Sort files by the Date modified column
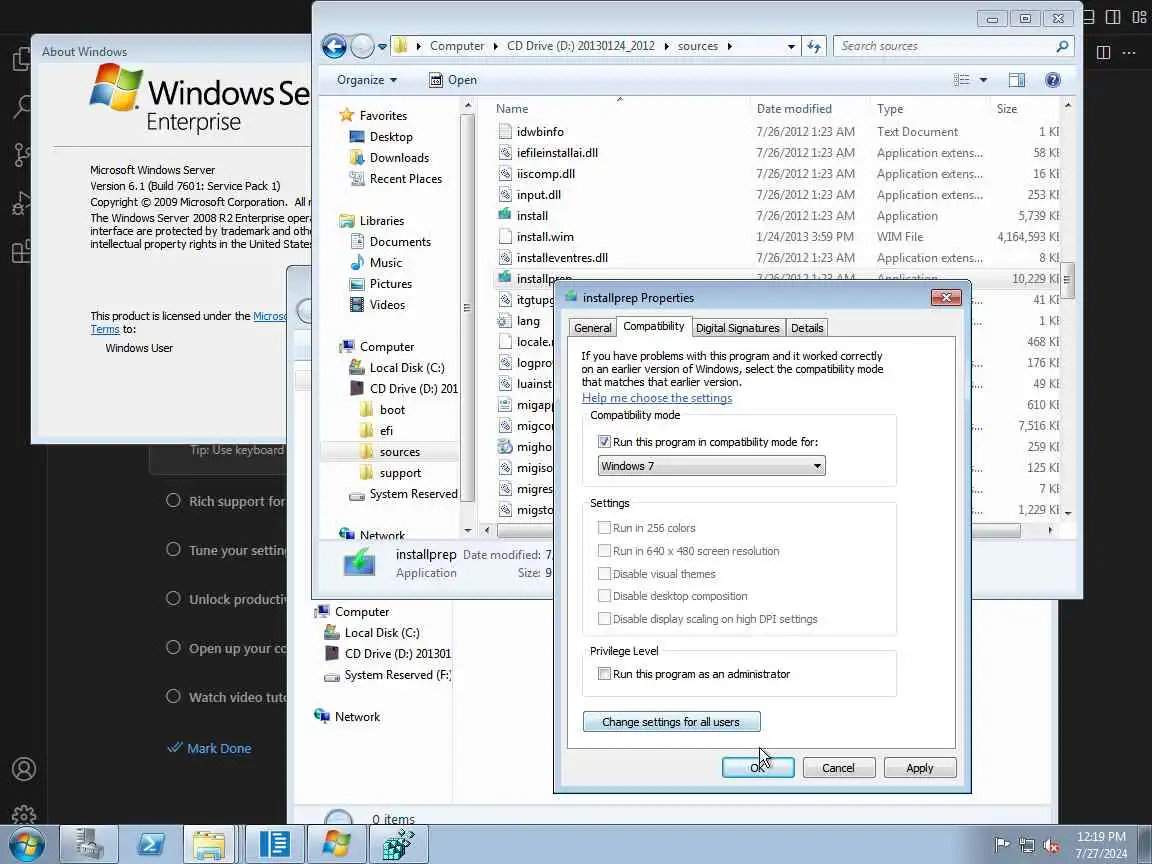 (794, 109)
